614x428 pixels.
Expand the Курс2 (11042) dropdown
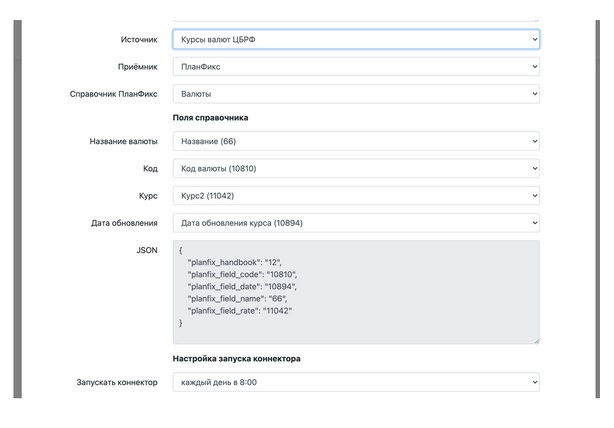(x=356, y=196)
